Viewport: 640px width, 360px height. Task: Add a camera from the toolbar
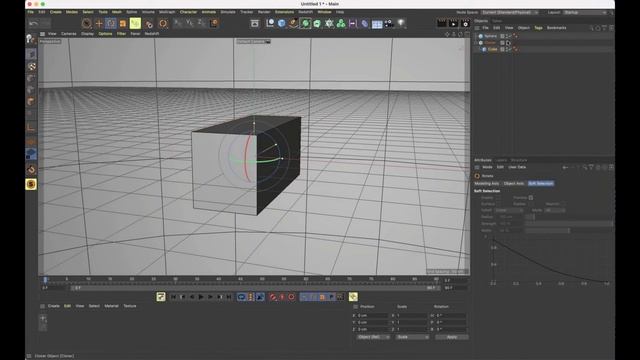pos(389,23)
